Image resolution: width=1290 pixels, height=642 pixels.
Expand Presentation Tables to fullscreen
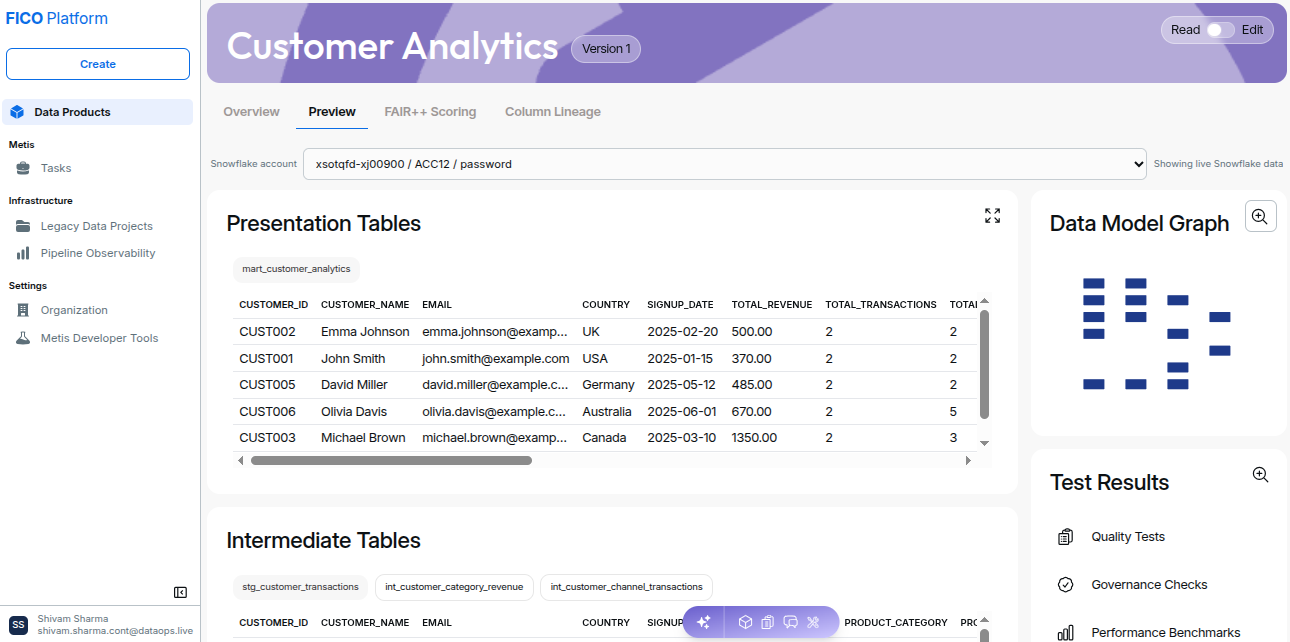[992, 216]
